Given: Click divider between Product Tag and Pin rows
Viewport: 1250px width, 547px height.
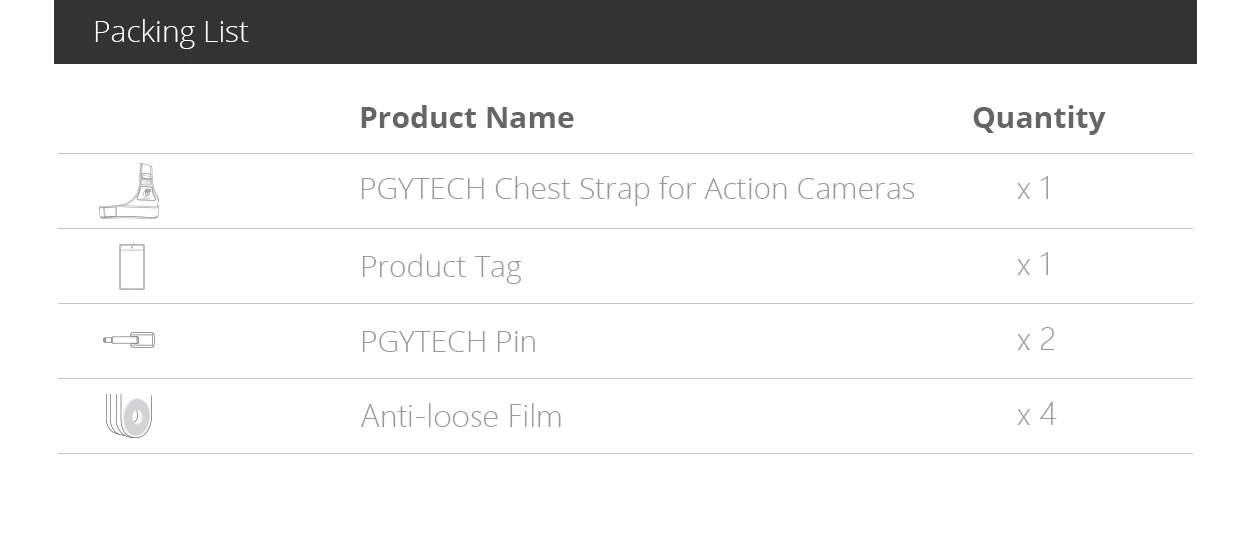Looking at the screenshot, I should [625, 303].
